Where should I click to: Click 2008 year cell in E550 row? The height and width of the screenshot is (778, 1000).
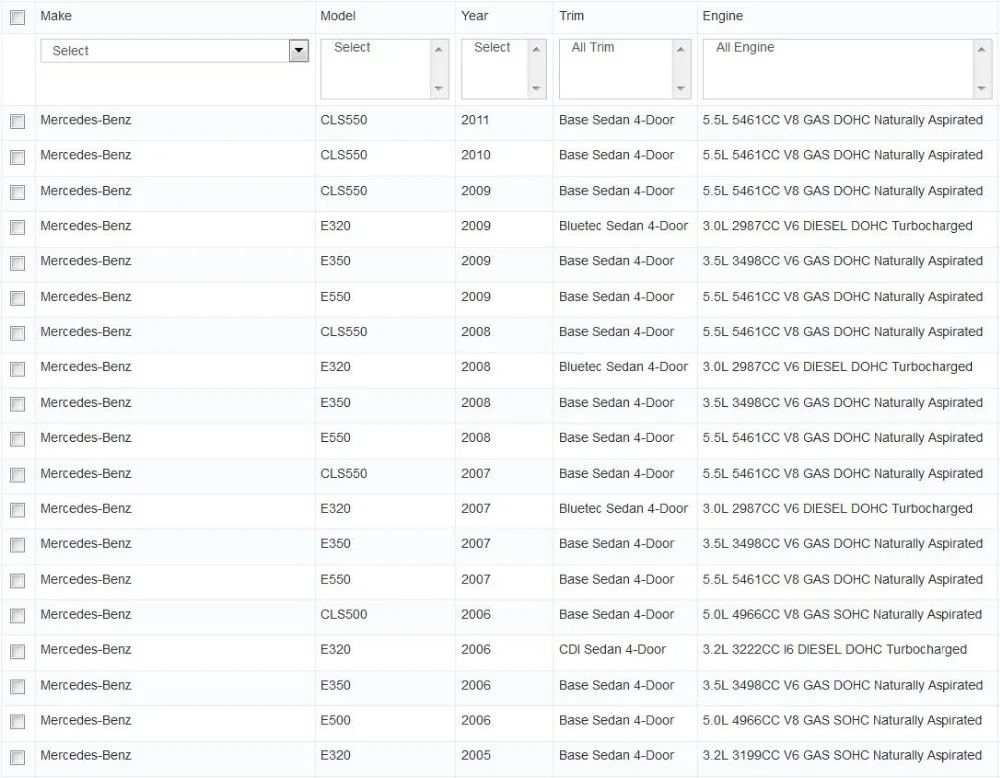476,437
